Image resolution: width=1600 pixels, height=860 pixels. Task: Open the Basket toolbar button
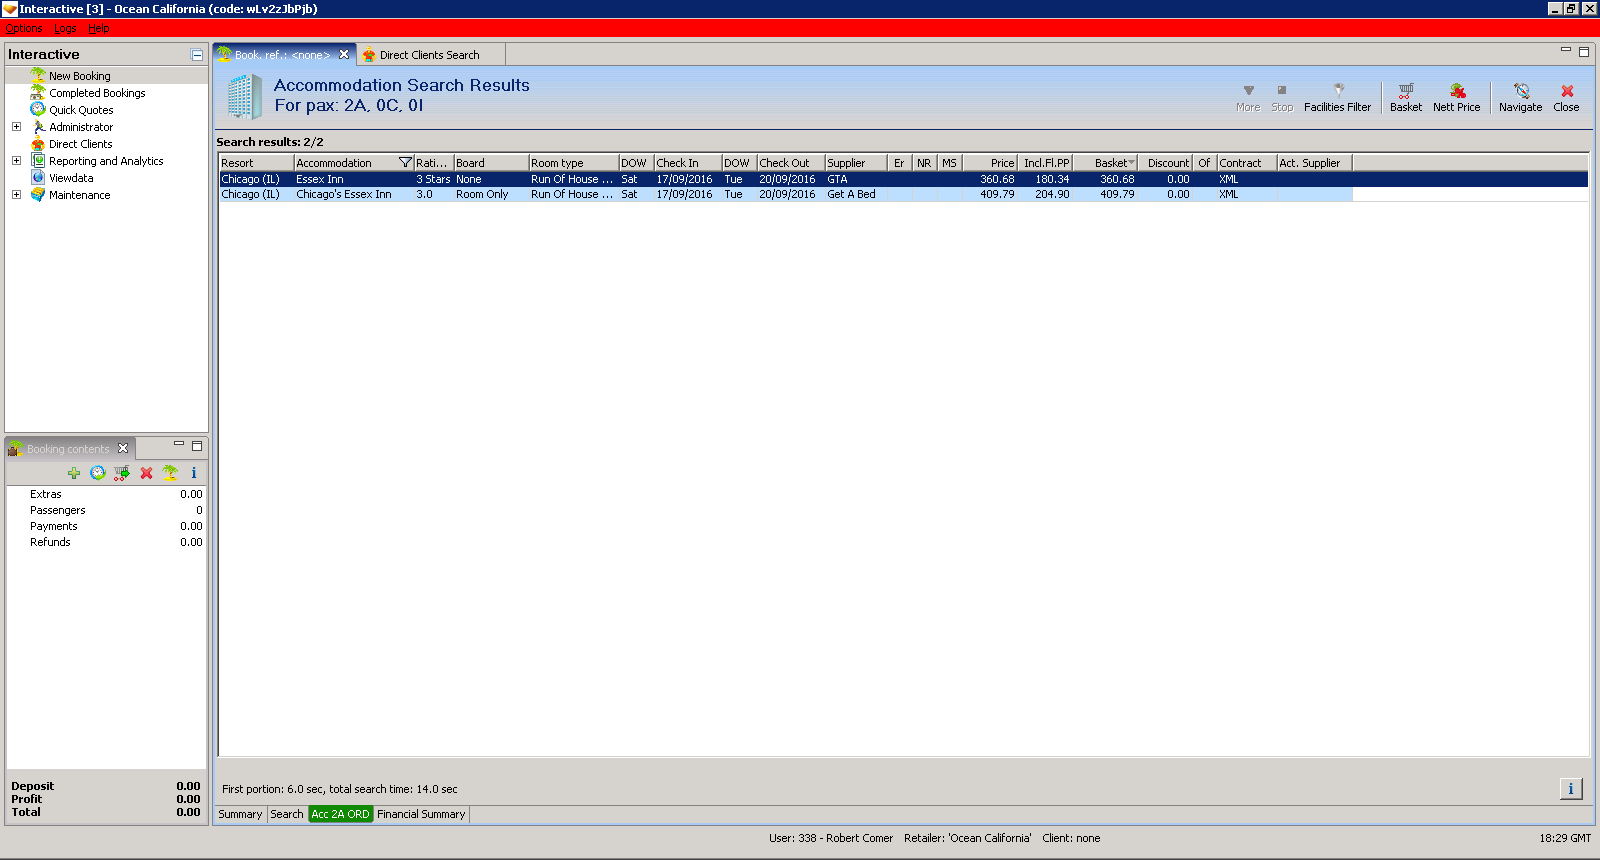(x=1405, y=97)
